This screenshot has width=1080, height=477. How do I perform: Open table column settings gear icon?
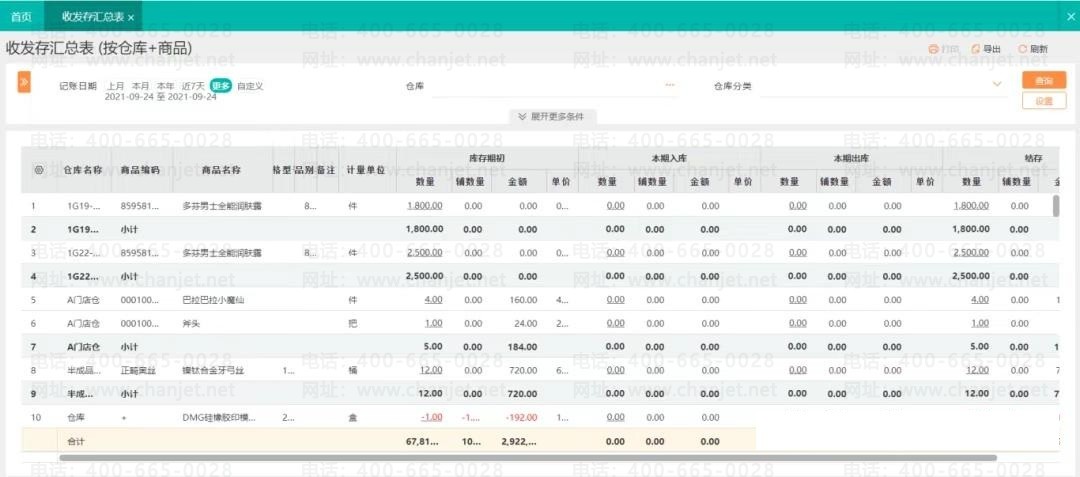(39, 170)
